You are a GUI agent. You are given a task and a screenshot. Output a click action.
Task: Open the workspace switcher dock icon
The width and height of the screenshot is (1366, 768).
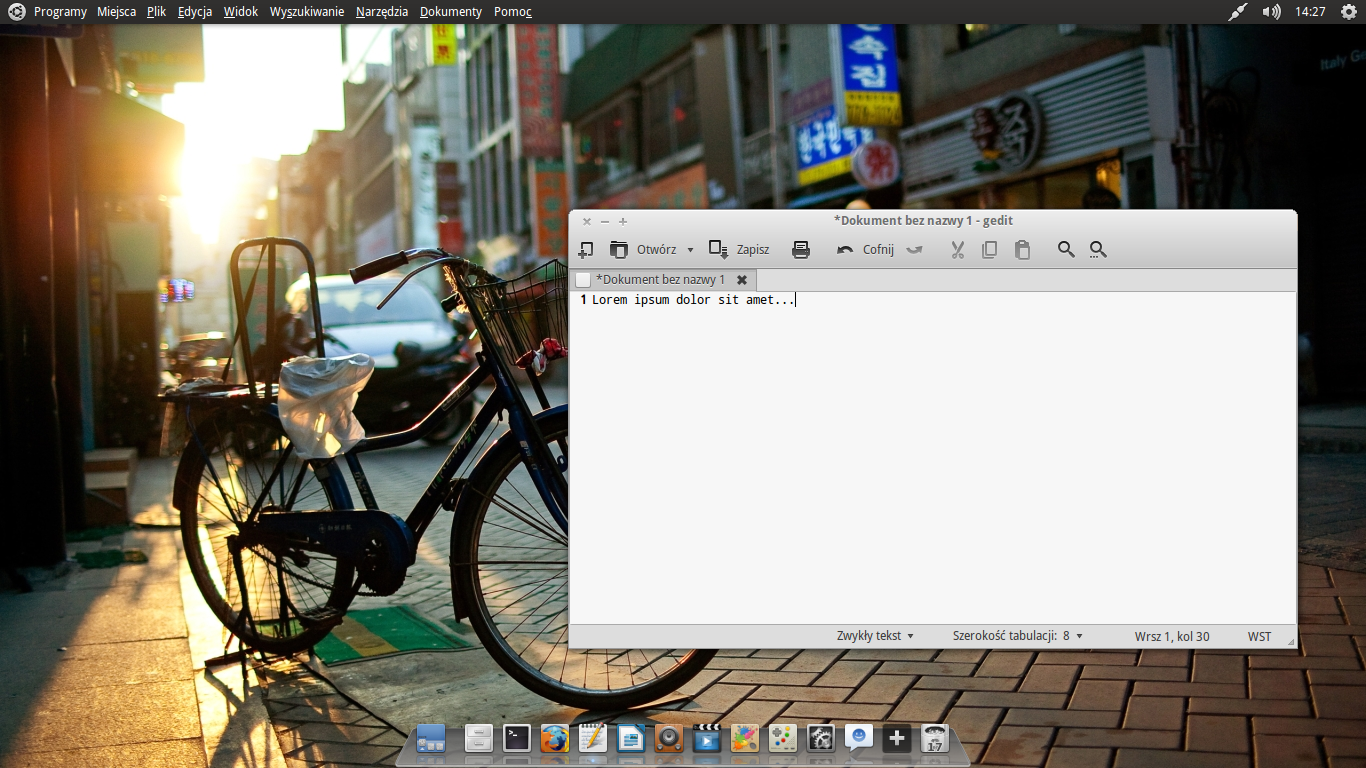click(431, 739)
